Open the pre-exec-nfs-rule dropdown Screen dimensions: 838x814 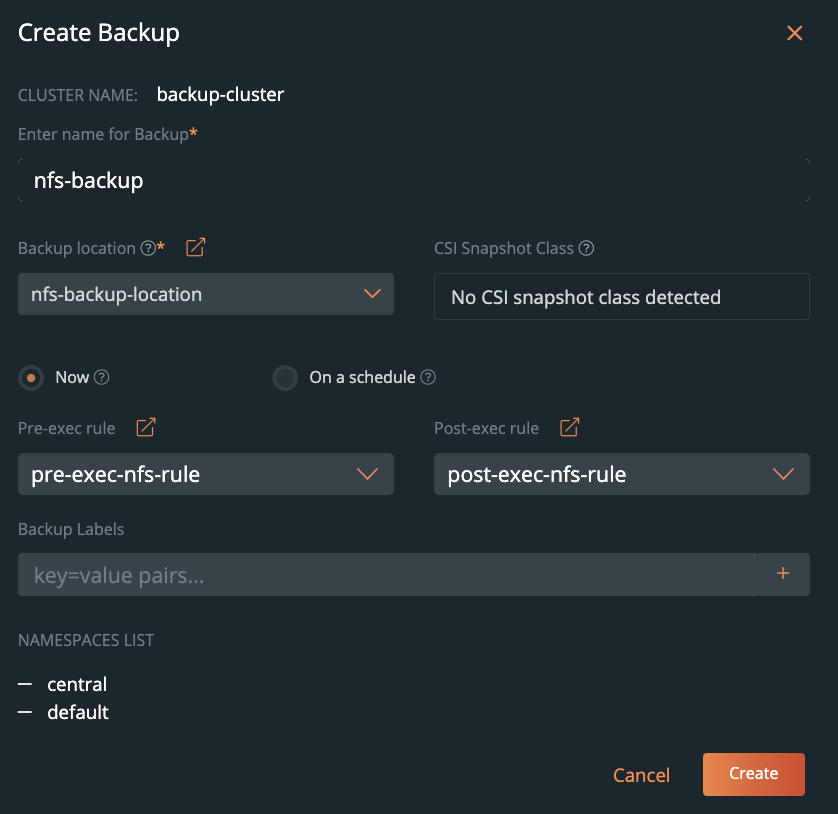[x=206, y=474]
